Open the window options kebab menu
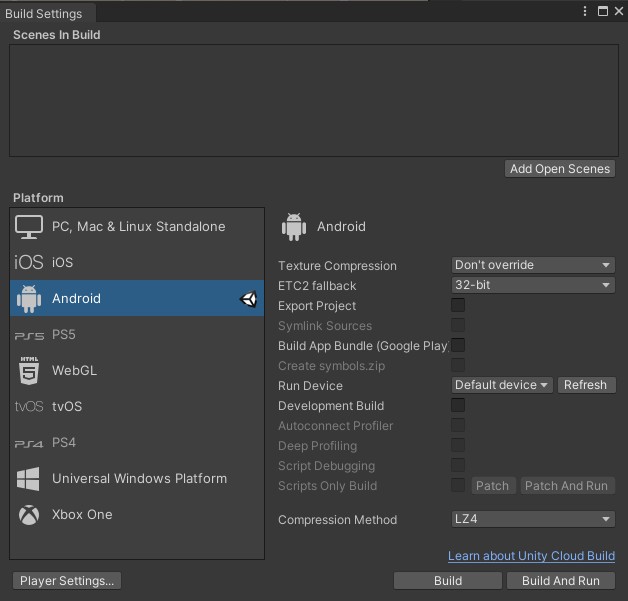Screen dimensions: 628x601 pyautogui.click(x=585, y=11)
